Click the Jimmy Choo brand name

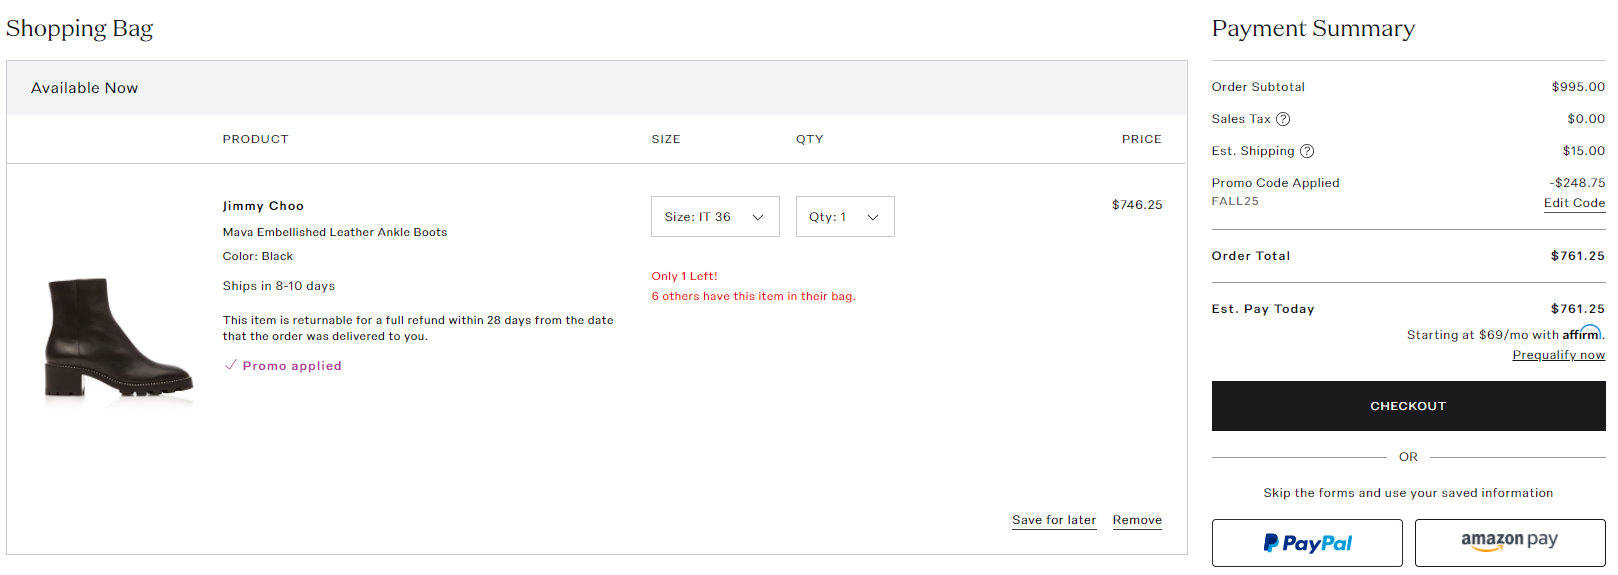[263, 206]
